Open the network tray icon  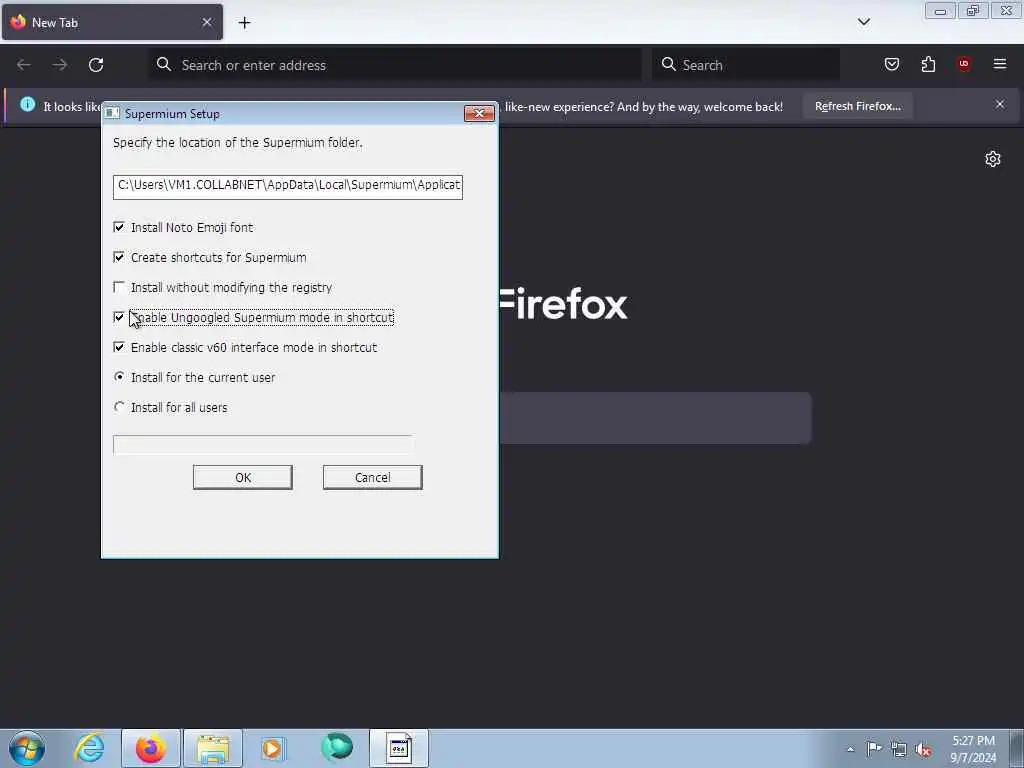click(899, 749)
